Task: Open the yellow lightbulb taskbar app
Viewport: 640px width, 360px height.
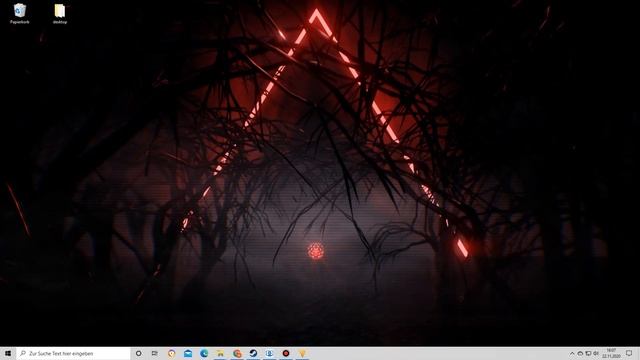Action: (302, 353)
